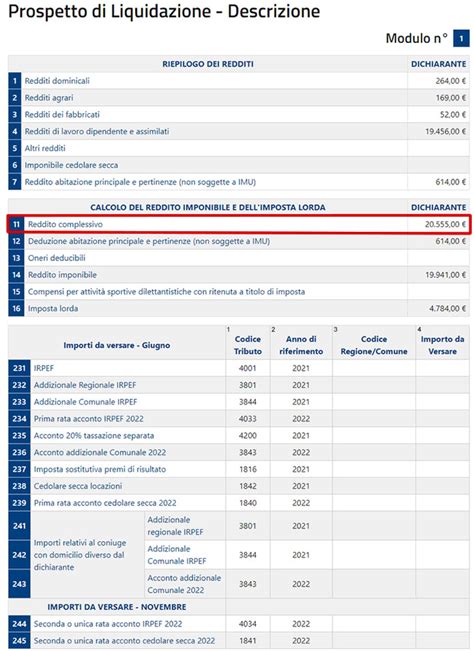Select 'Reddito abitazione principale e pertinenze' row 7 label
This screenshot has height=651, width=474.
coord(140,182)
